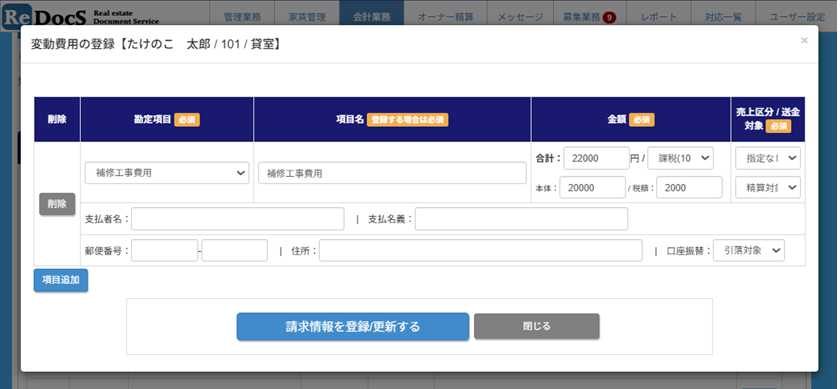Click the first 郵便番号 field

point(164,250)
